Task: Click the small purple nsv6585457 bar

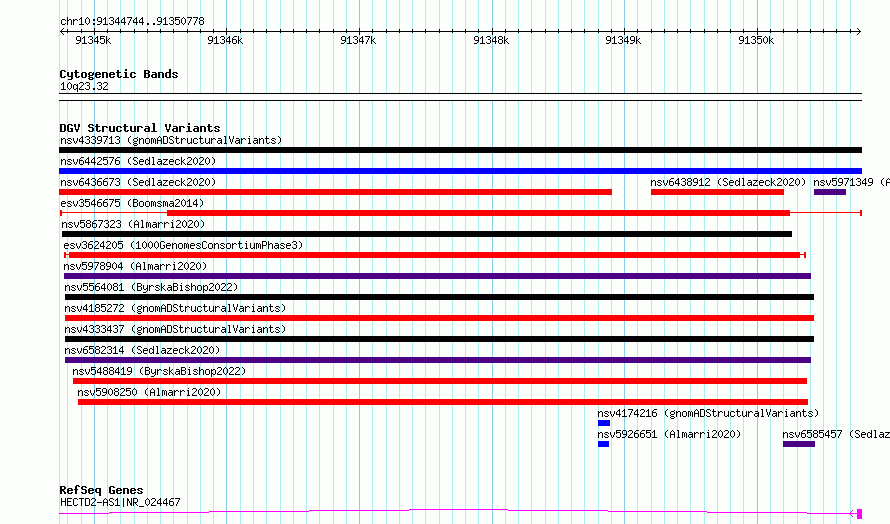Action: (798, 444)
